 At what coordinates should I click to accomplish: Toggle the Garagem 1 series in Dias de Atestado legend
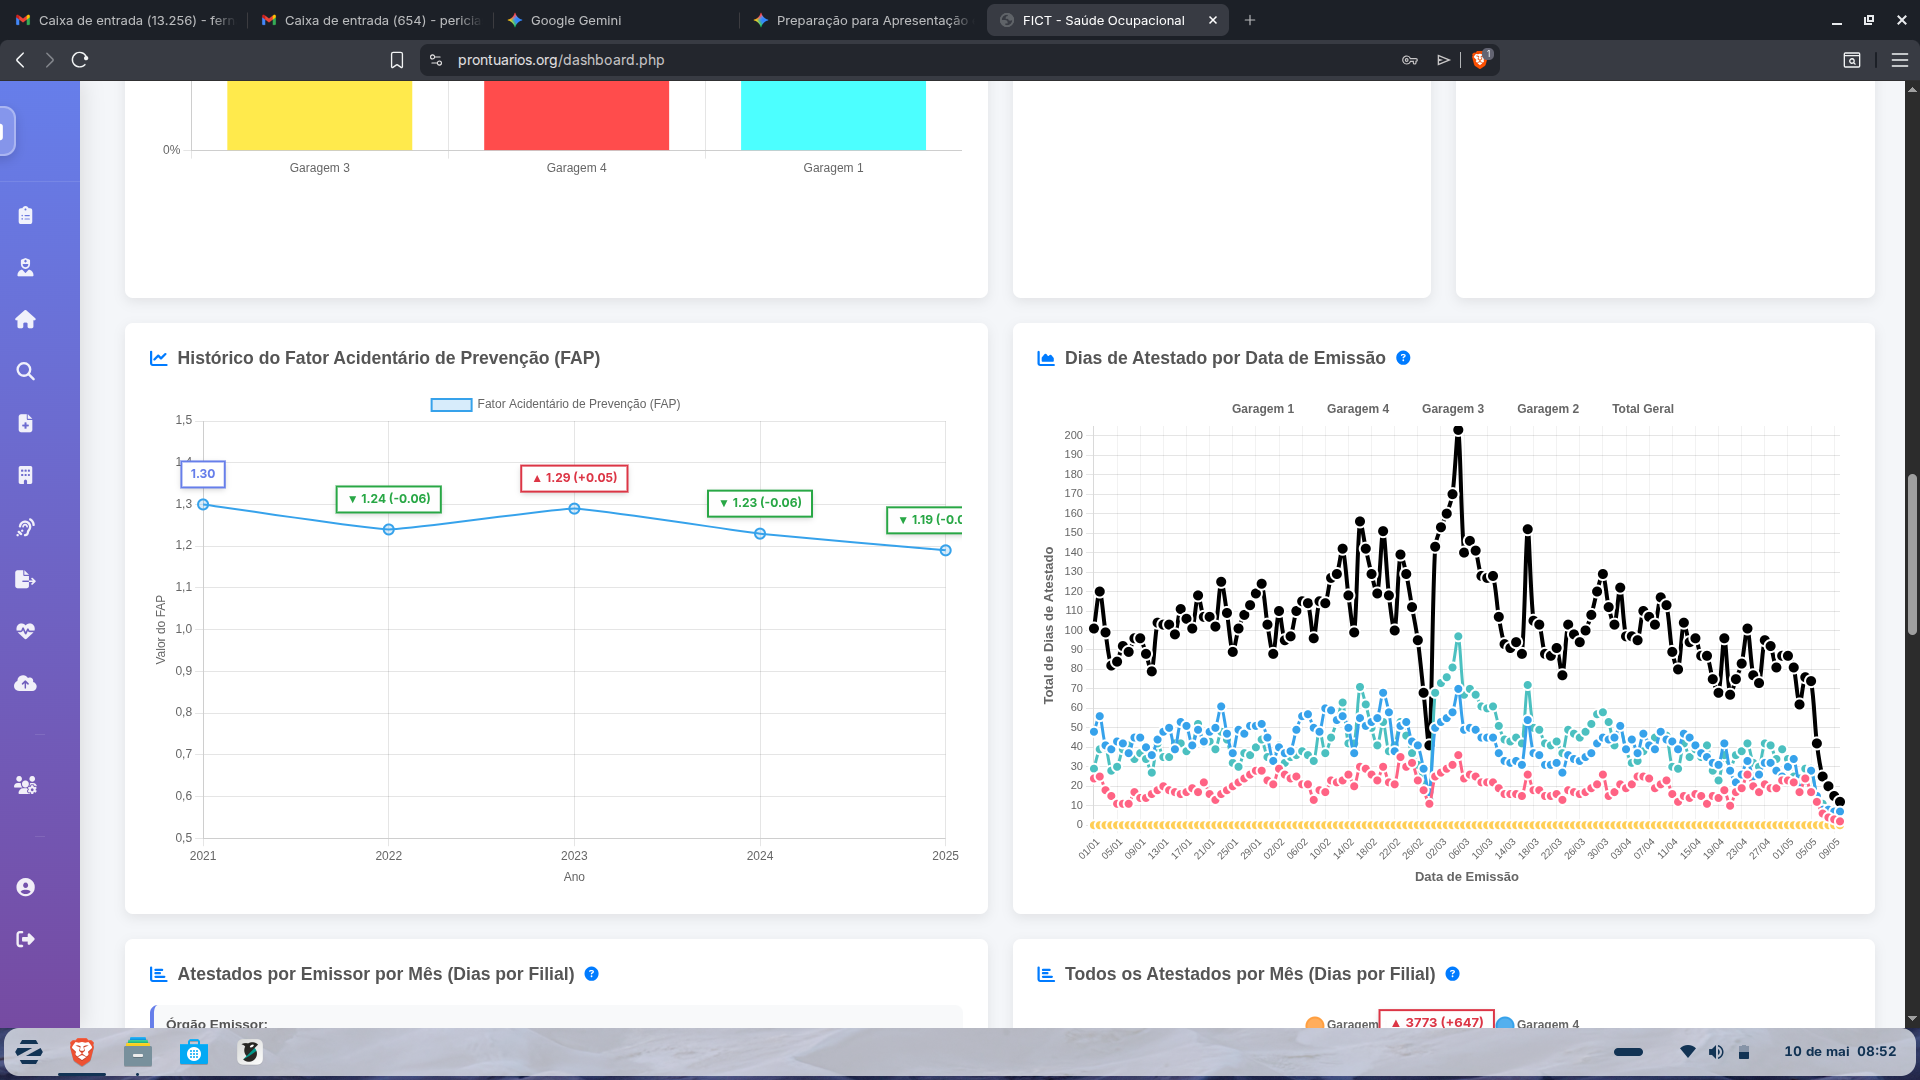1263,409
